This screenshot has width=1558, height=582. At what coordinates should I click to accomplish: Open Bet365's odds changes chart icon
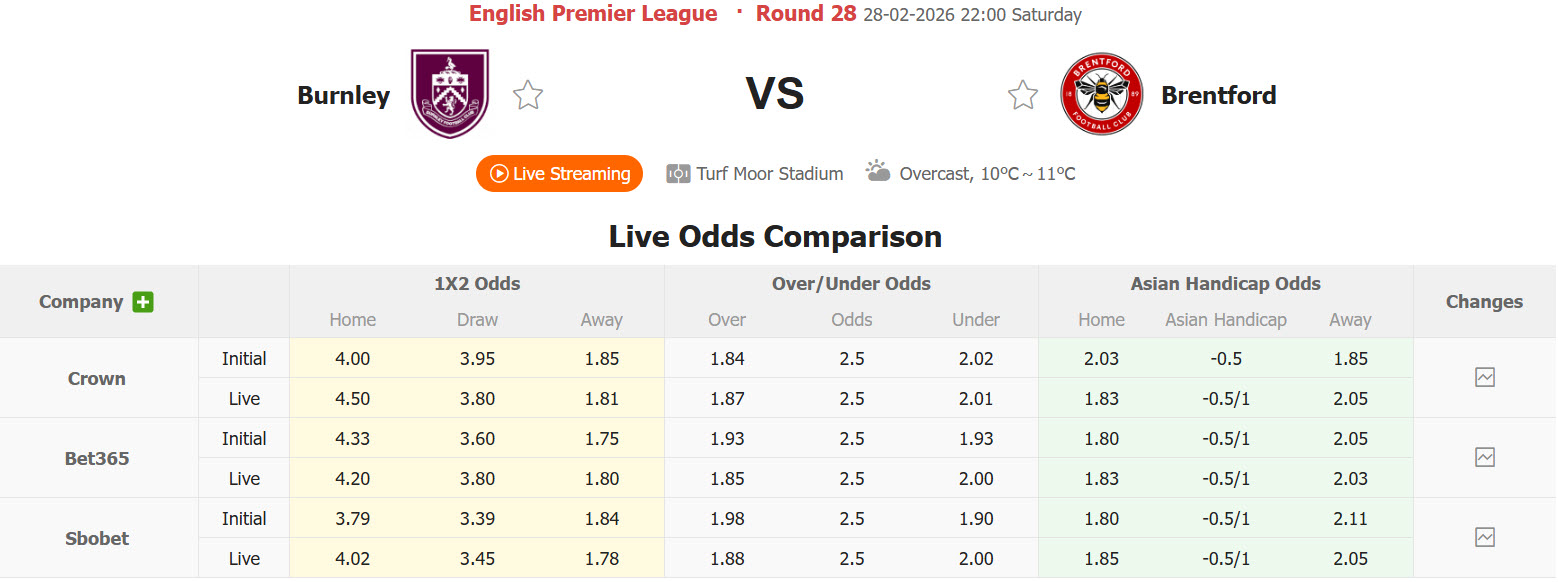pos(1484,457)
